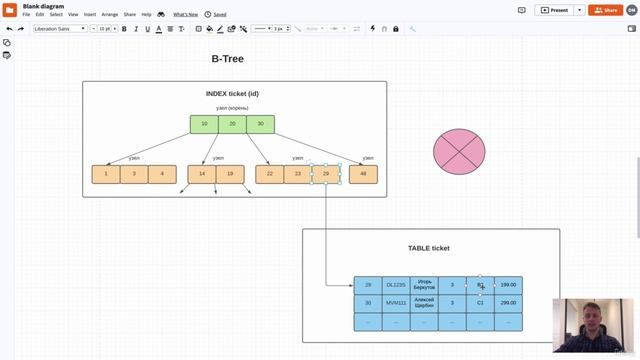This screenshot has width=640, height=360.
Task: Click the swap line ends icon
Action: click(357, 29)
